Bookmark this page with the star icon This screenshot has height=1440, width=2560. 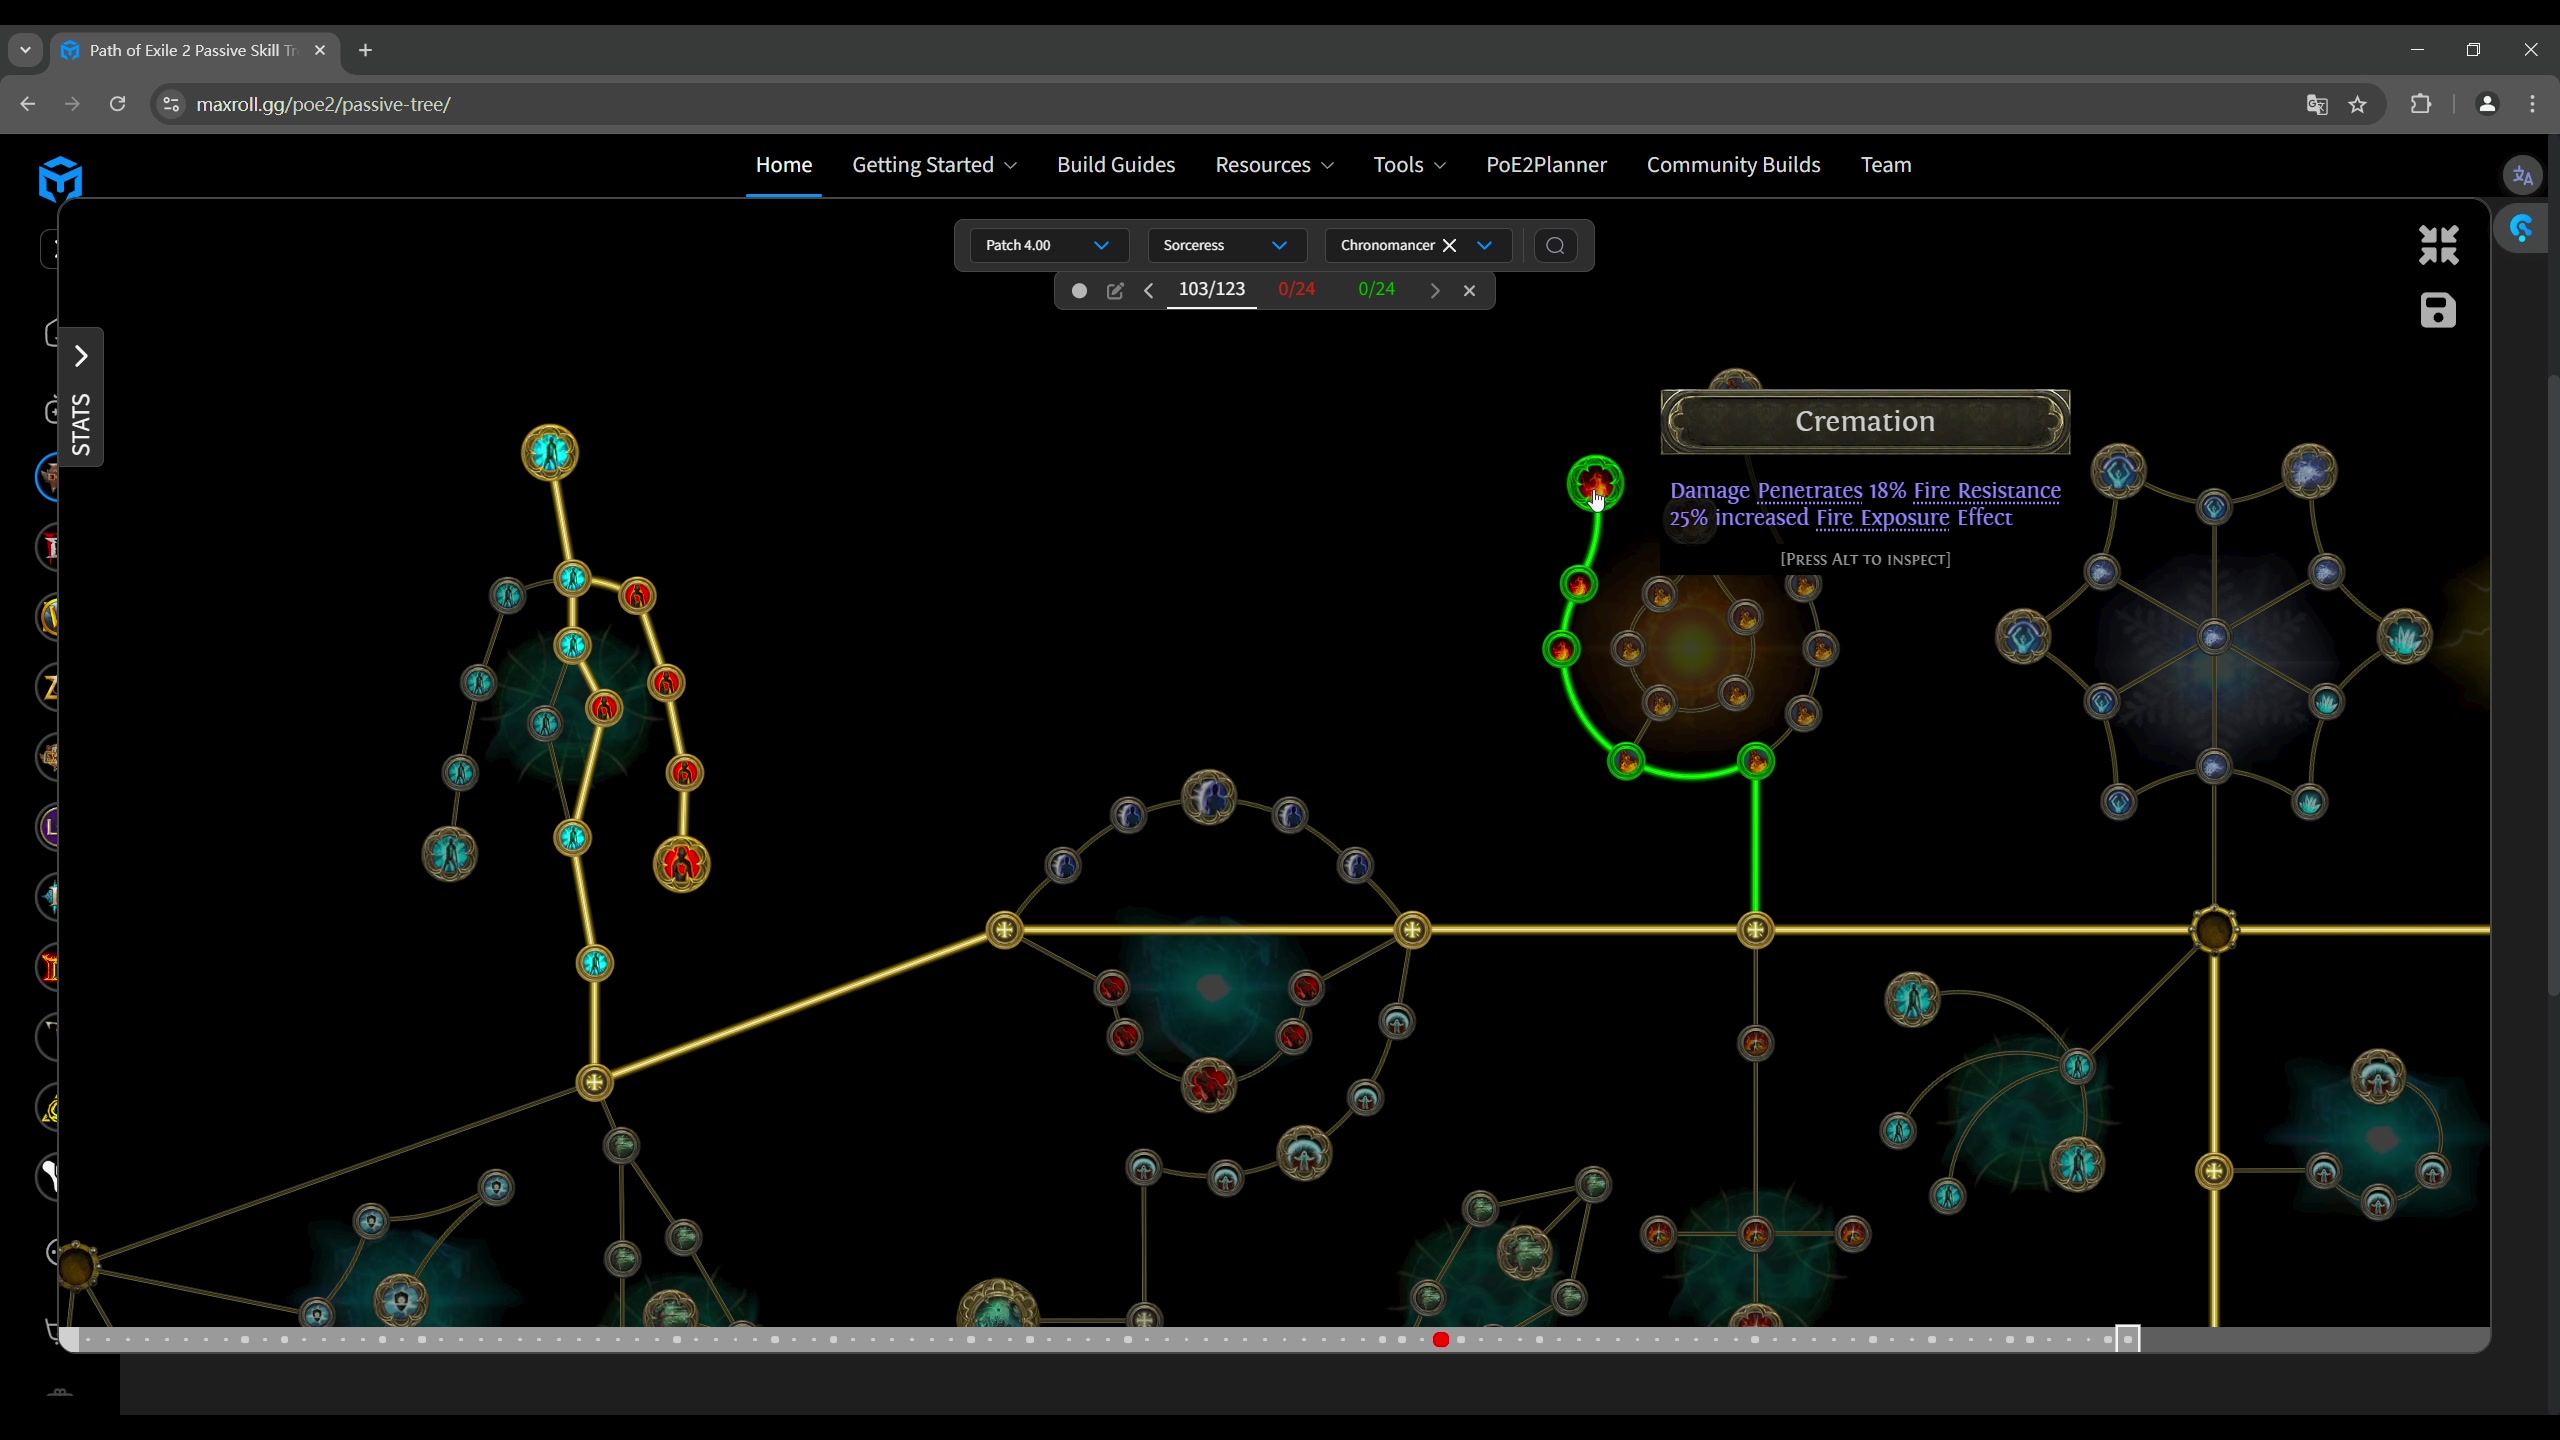coord(2358,105)
